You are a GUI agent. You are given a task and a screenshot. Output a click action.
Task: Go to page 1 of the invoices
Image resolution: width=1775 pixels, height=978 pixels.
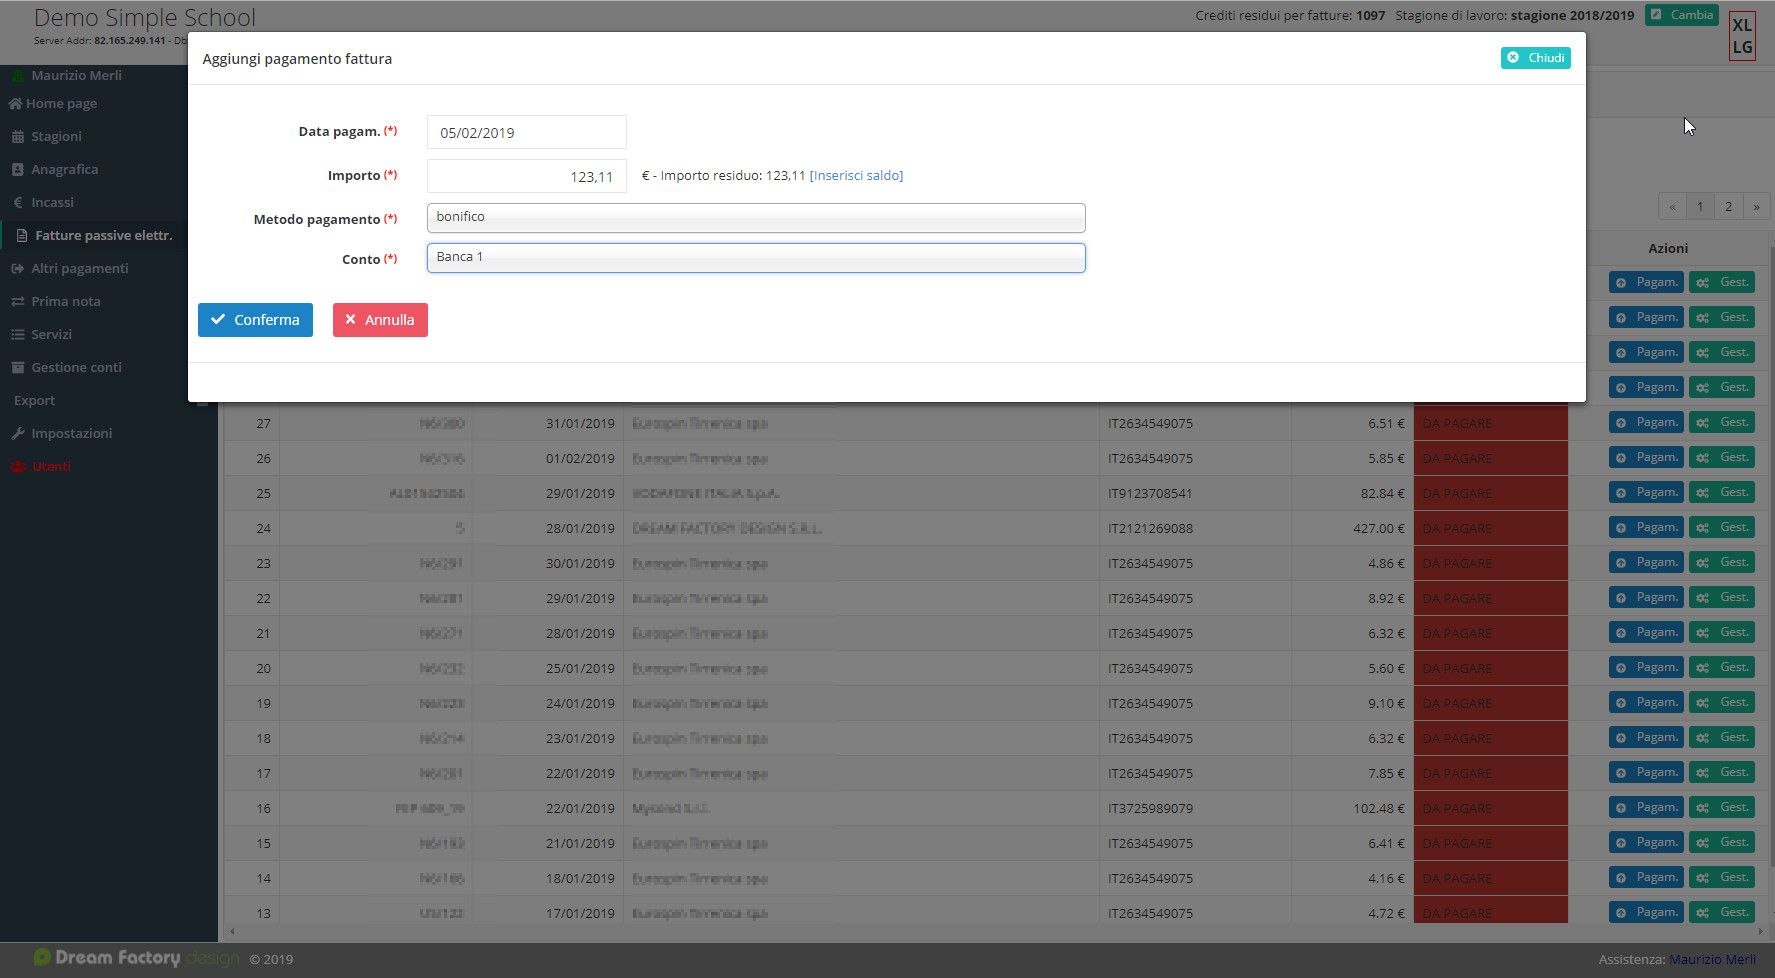(x=1700, y=206)
